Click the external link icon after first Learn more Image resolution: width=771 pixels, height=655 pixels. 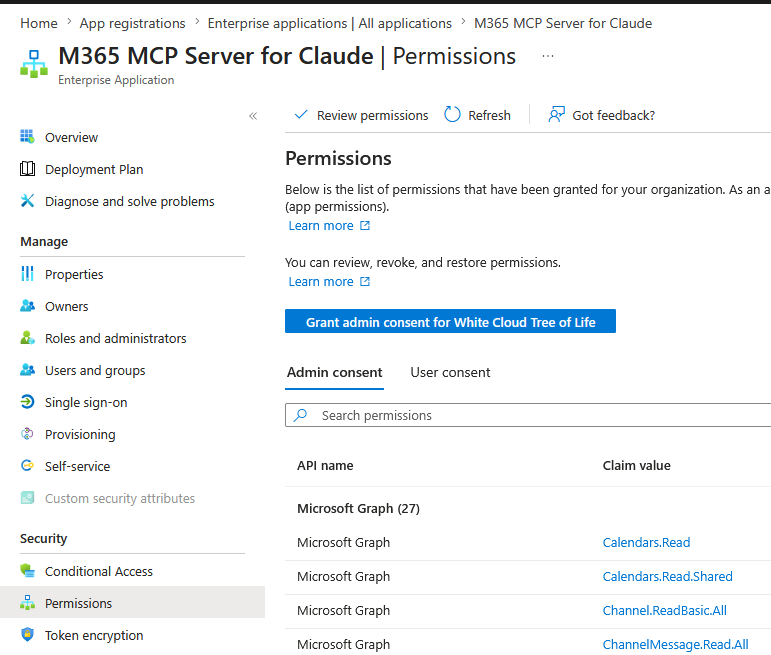click(x=364, y=225)
